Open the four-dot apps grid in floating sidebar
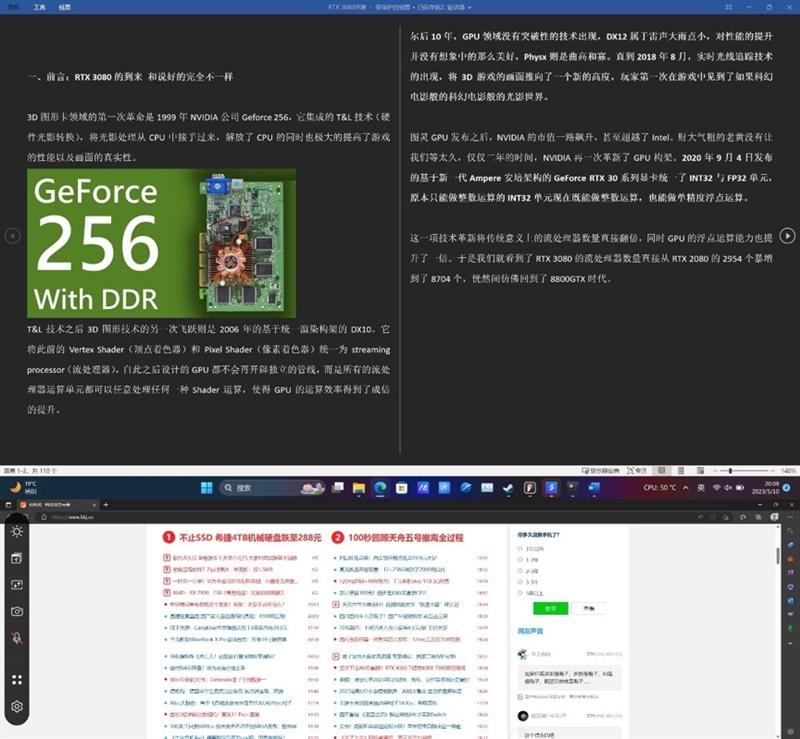800x739 pixels. pos(17,679)
